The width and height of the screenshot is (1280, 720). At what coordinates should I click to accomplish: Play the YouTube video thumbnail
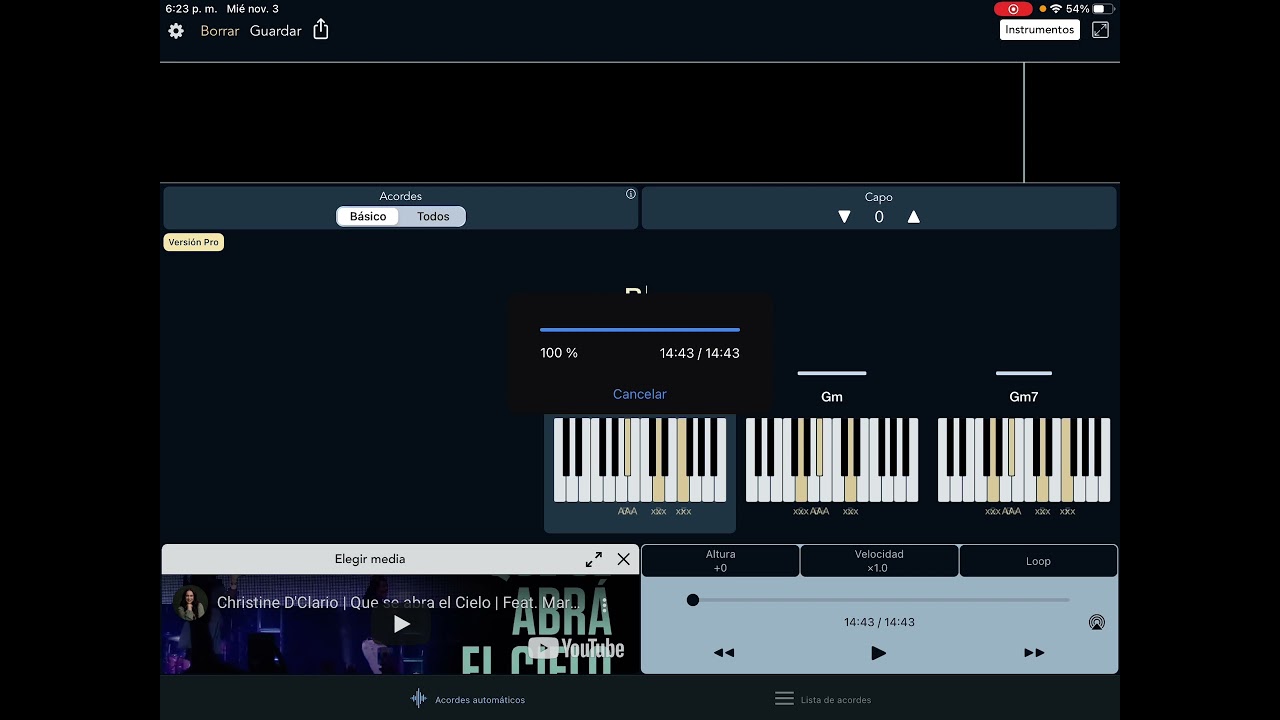point(401,624)
